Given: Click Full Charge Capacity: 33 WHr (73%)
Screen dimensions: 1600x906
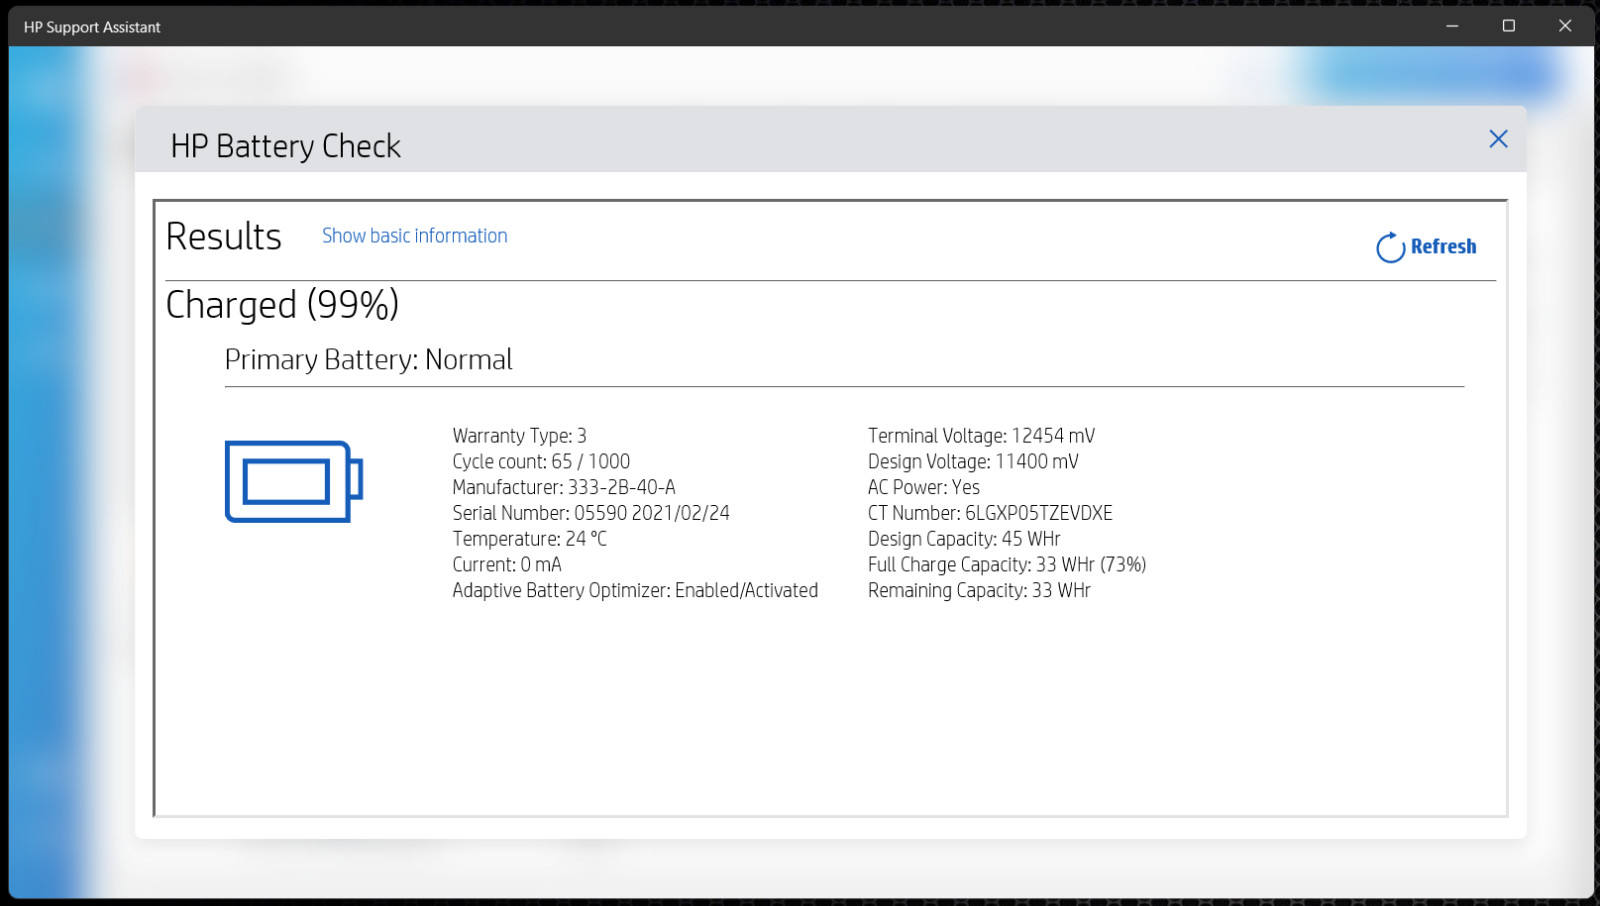Looking at the screenshot, I should tap(1007, 565).
